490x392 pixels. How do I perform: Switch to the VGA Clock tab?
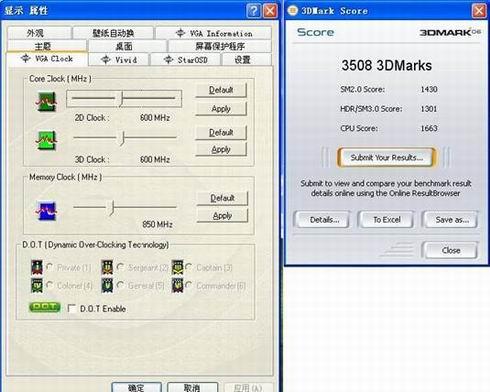47,59
